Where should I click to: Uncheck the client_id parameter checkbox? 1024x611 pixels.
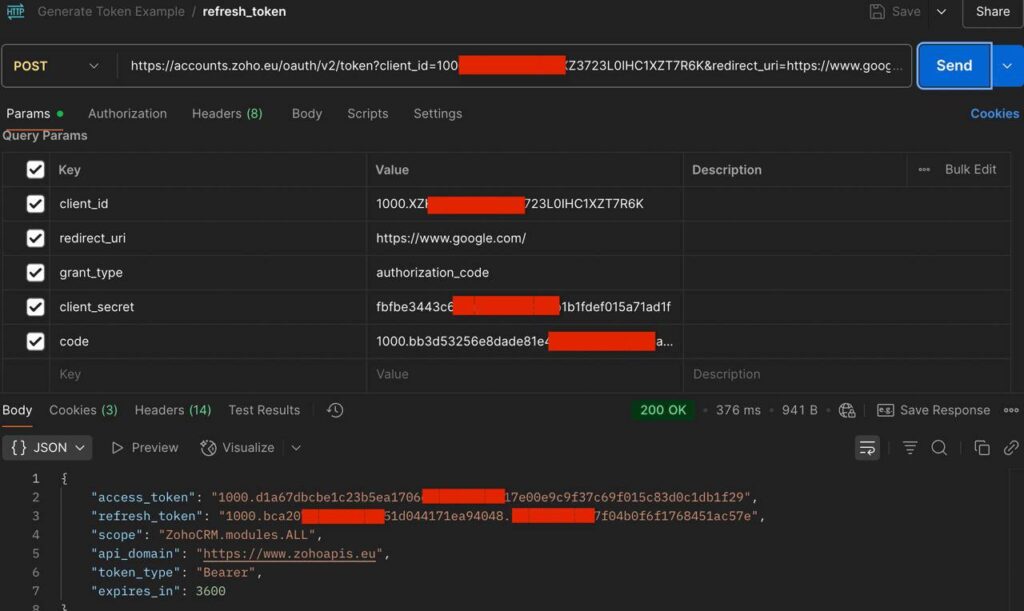pos(35,204)
